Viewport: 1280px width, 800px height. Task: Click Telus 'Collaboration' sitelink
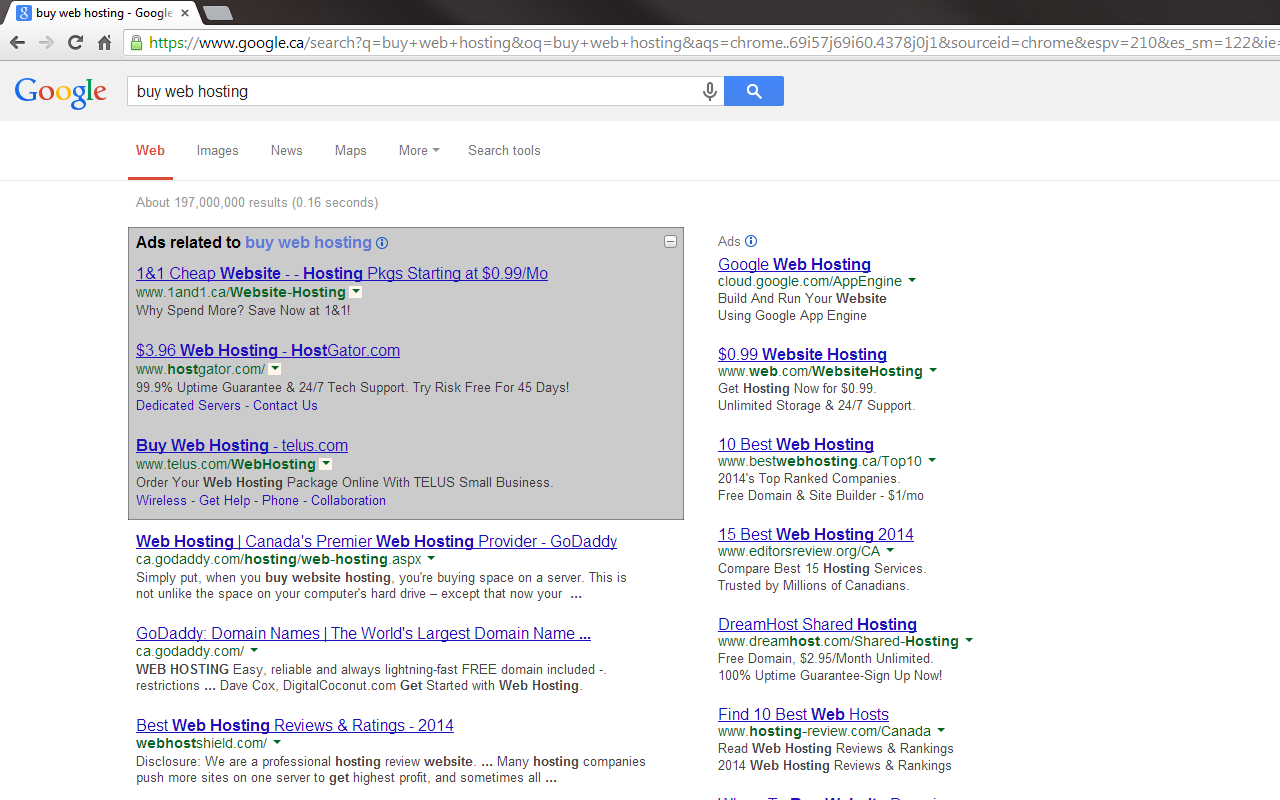tap(348, 500)
